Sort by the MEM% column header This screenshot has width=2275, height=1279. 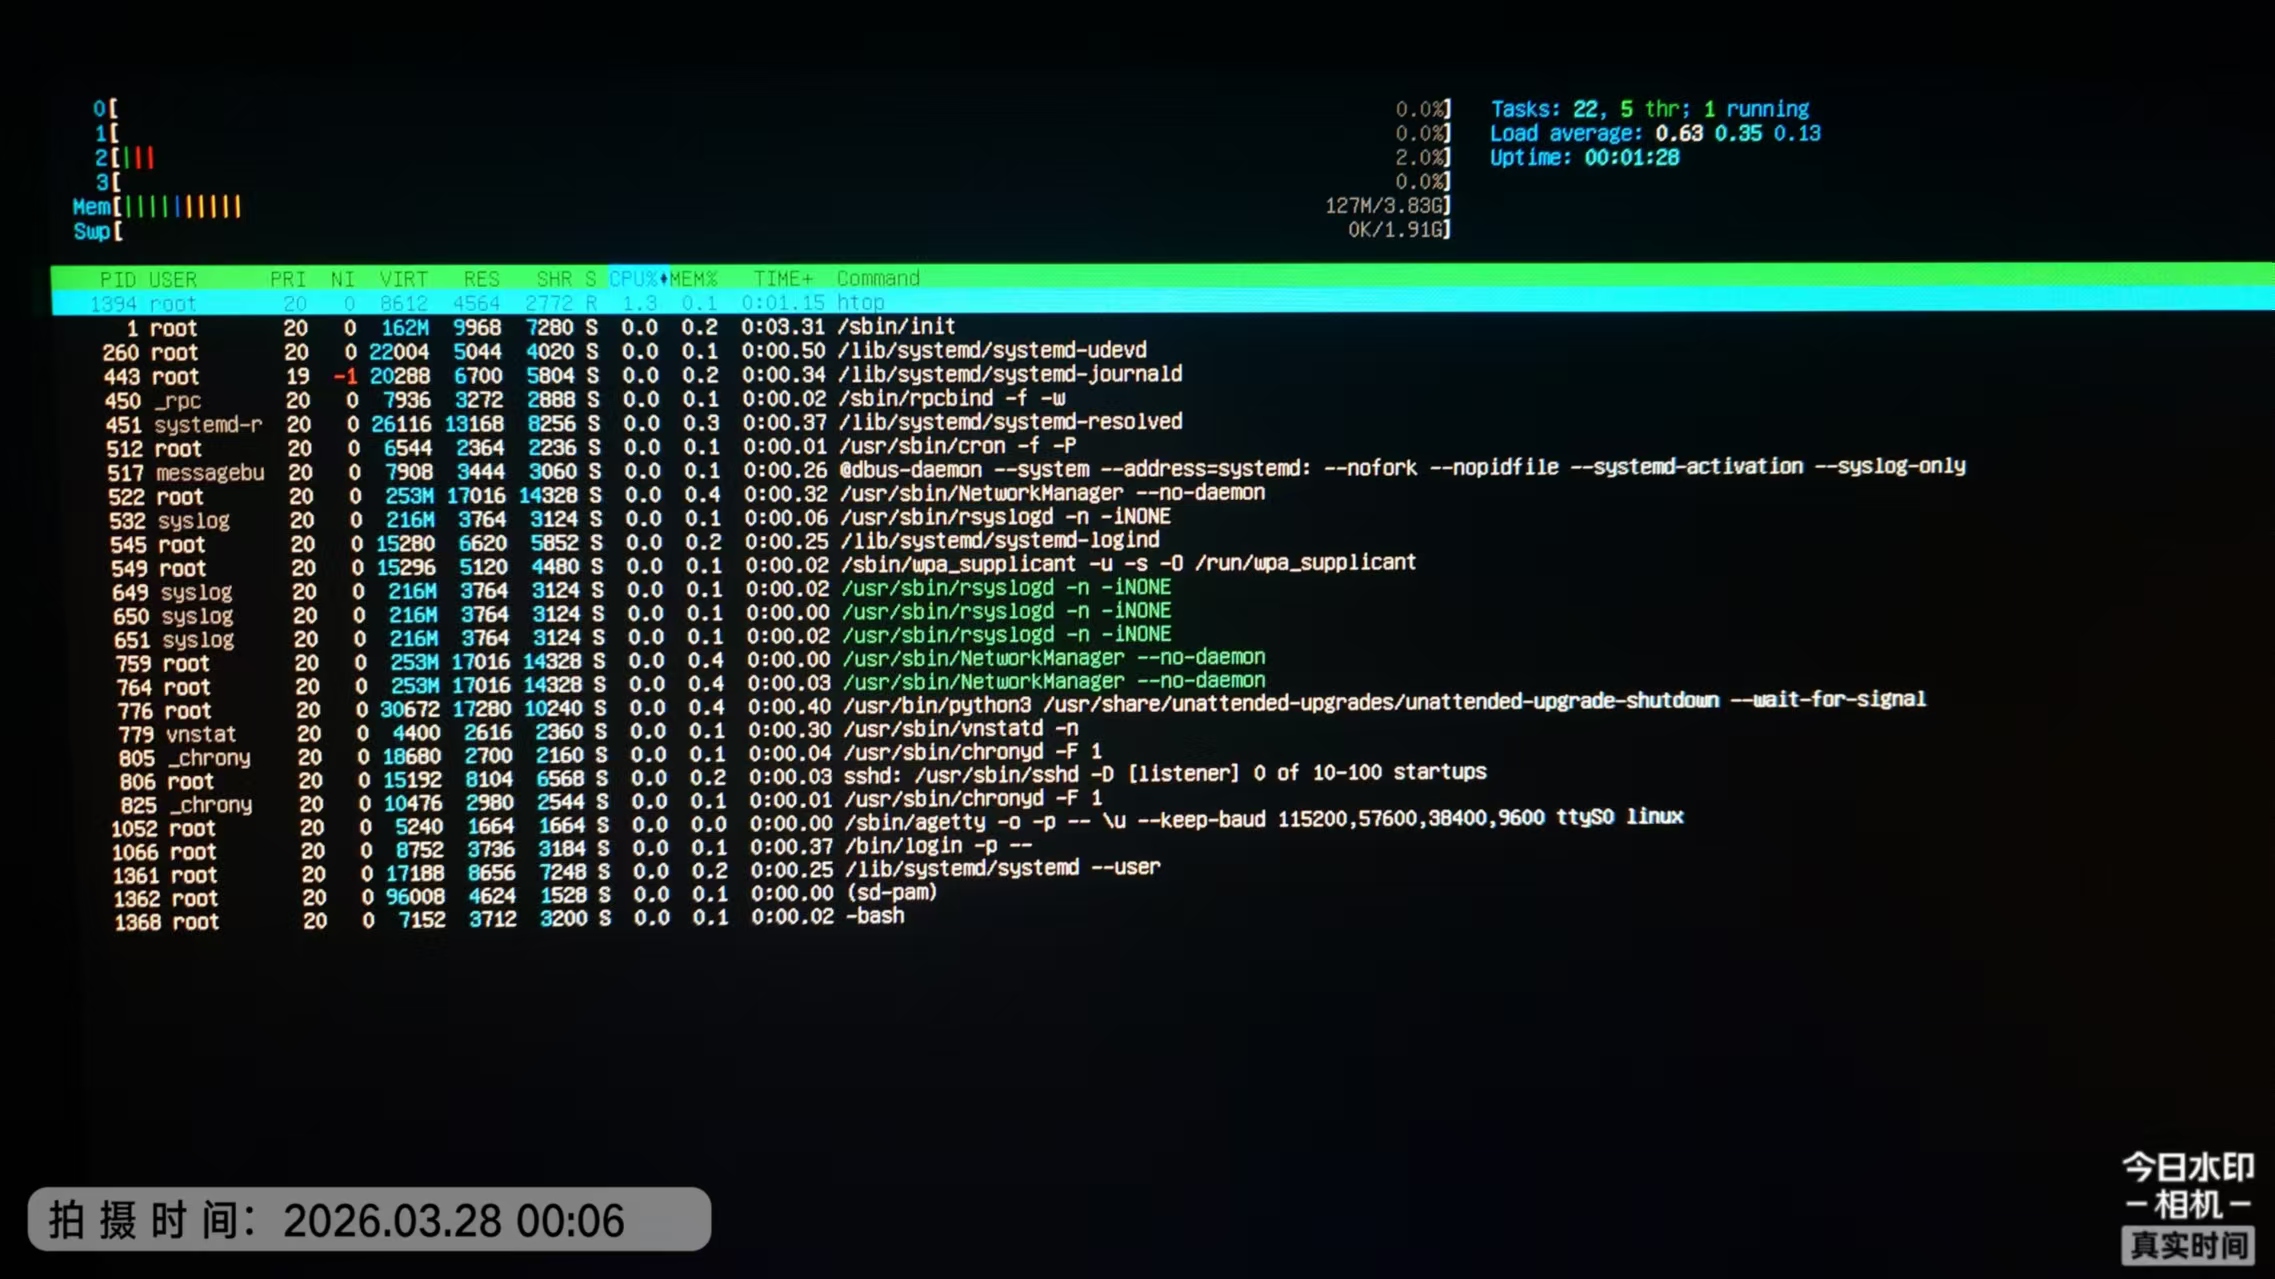point(693,278)
